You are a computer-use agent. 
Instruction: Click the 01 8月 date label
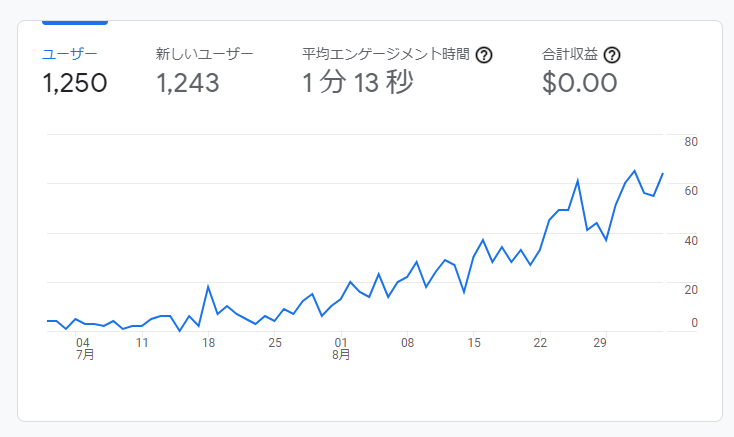coord(341,347)
